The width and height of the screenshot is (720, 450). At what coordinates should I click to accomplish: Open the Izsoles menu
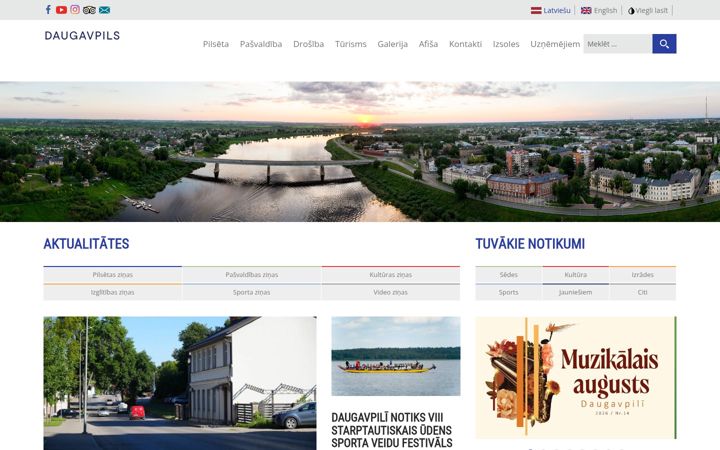pyautogui.click(x=506, y=44)
